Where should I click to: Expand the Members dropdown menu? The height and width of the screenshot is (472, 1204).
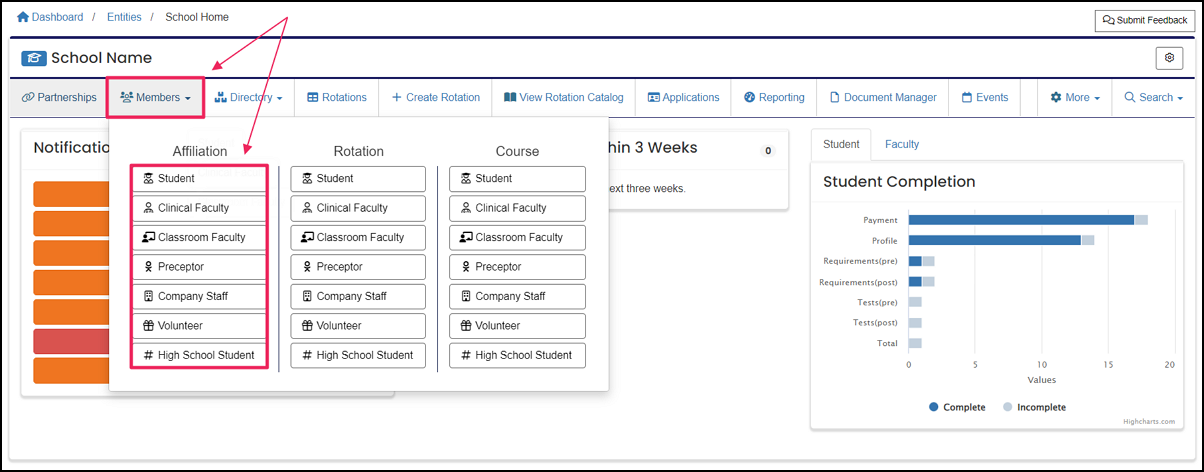[156, 97]
